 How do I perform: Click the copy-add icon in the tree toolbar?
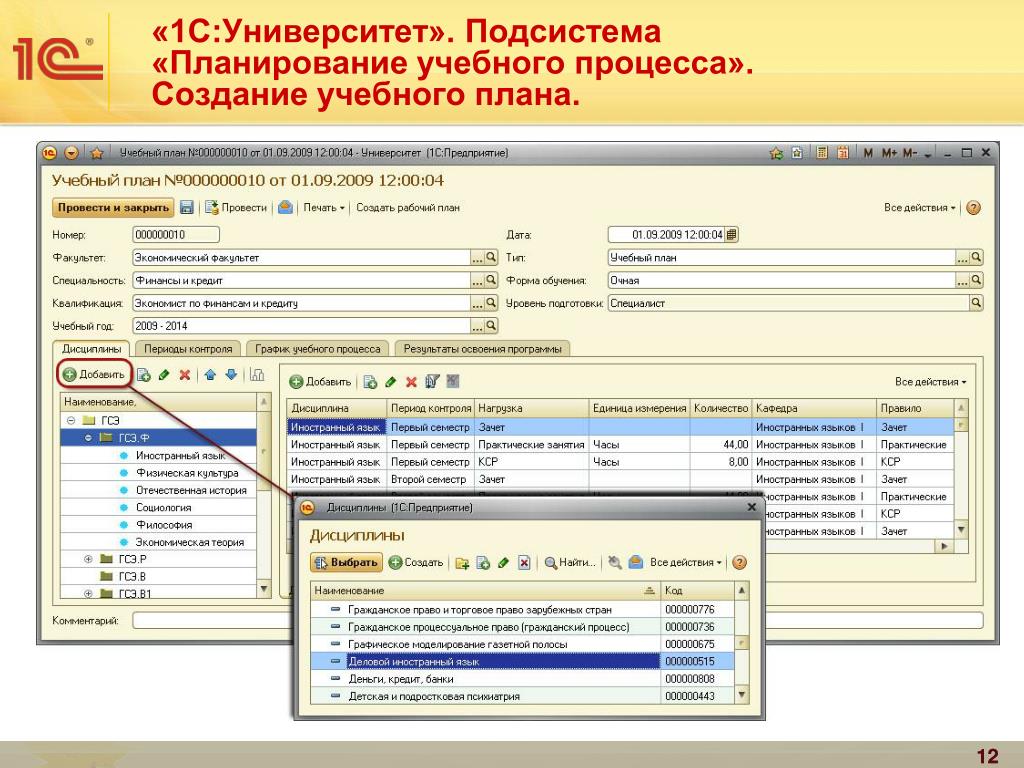144,375
